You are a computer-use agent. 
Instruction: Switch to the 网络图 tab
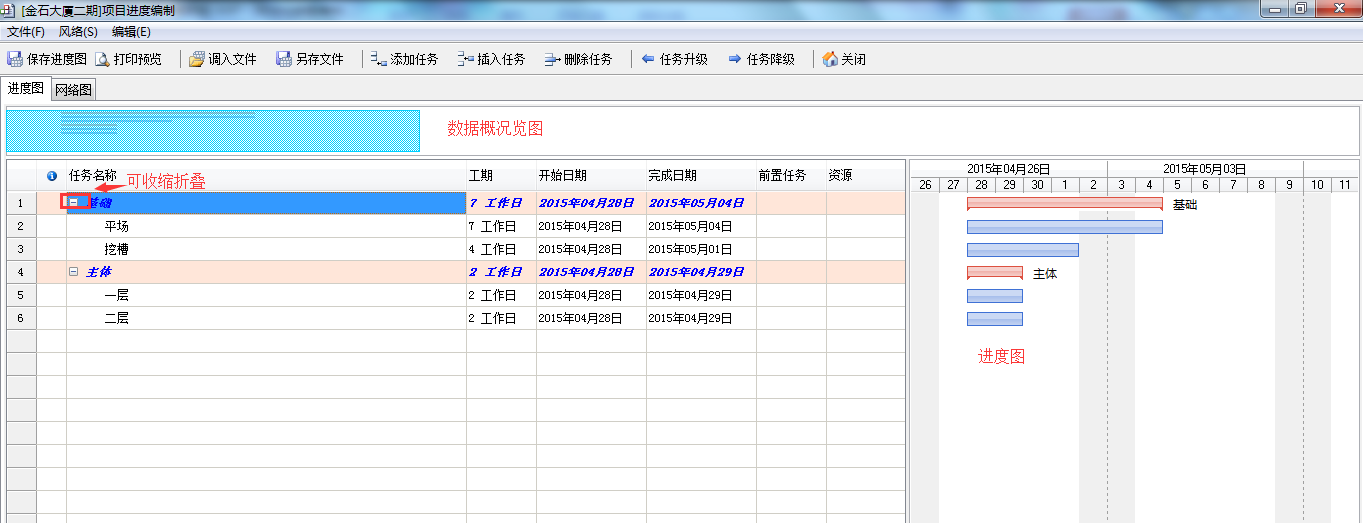click(74, 90)
